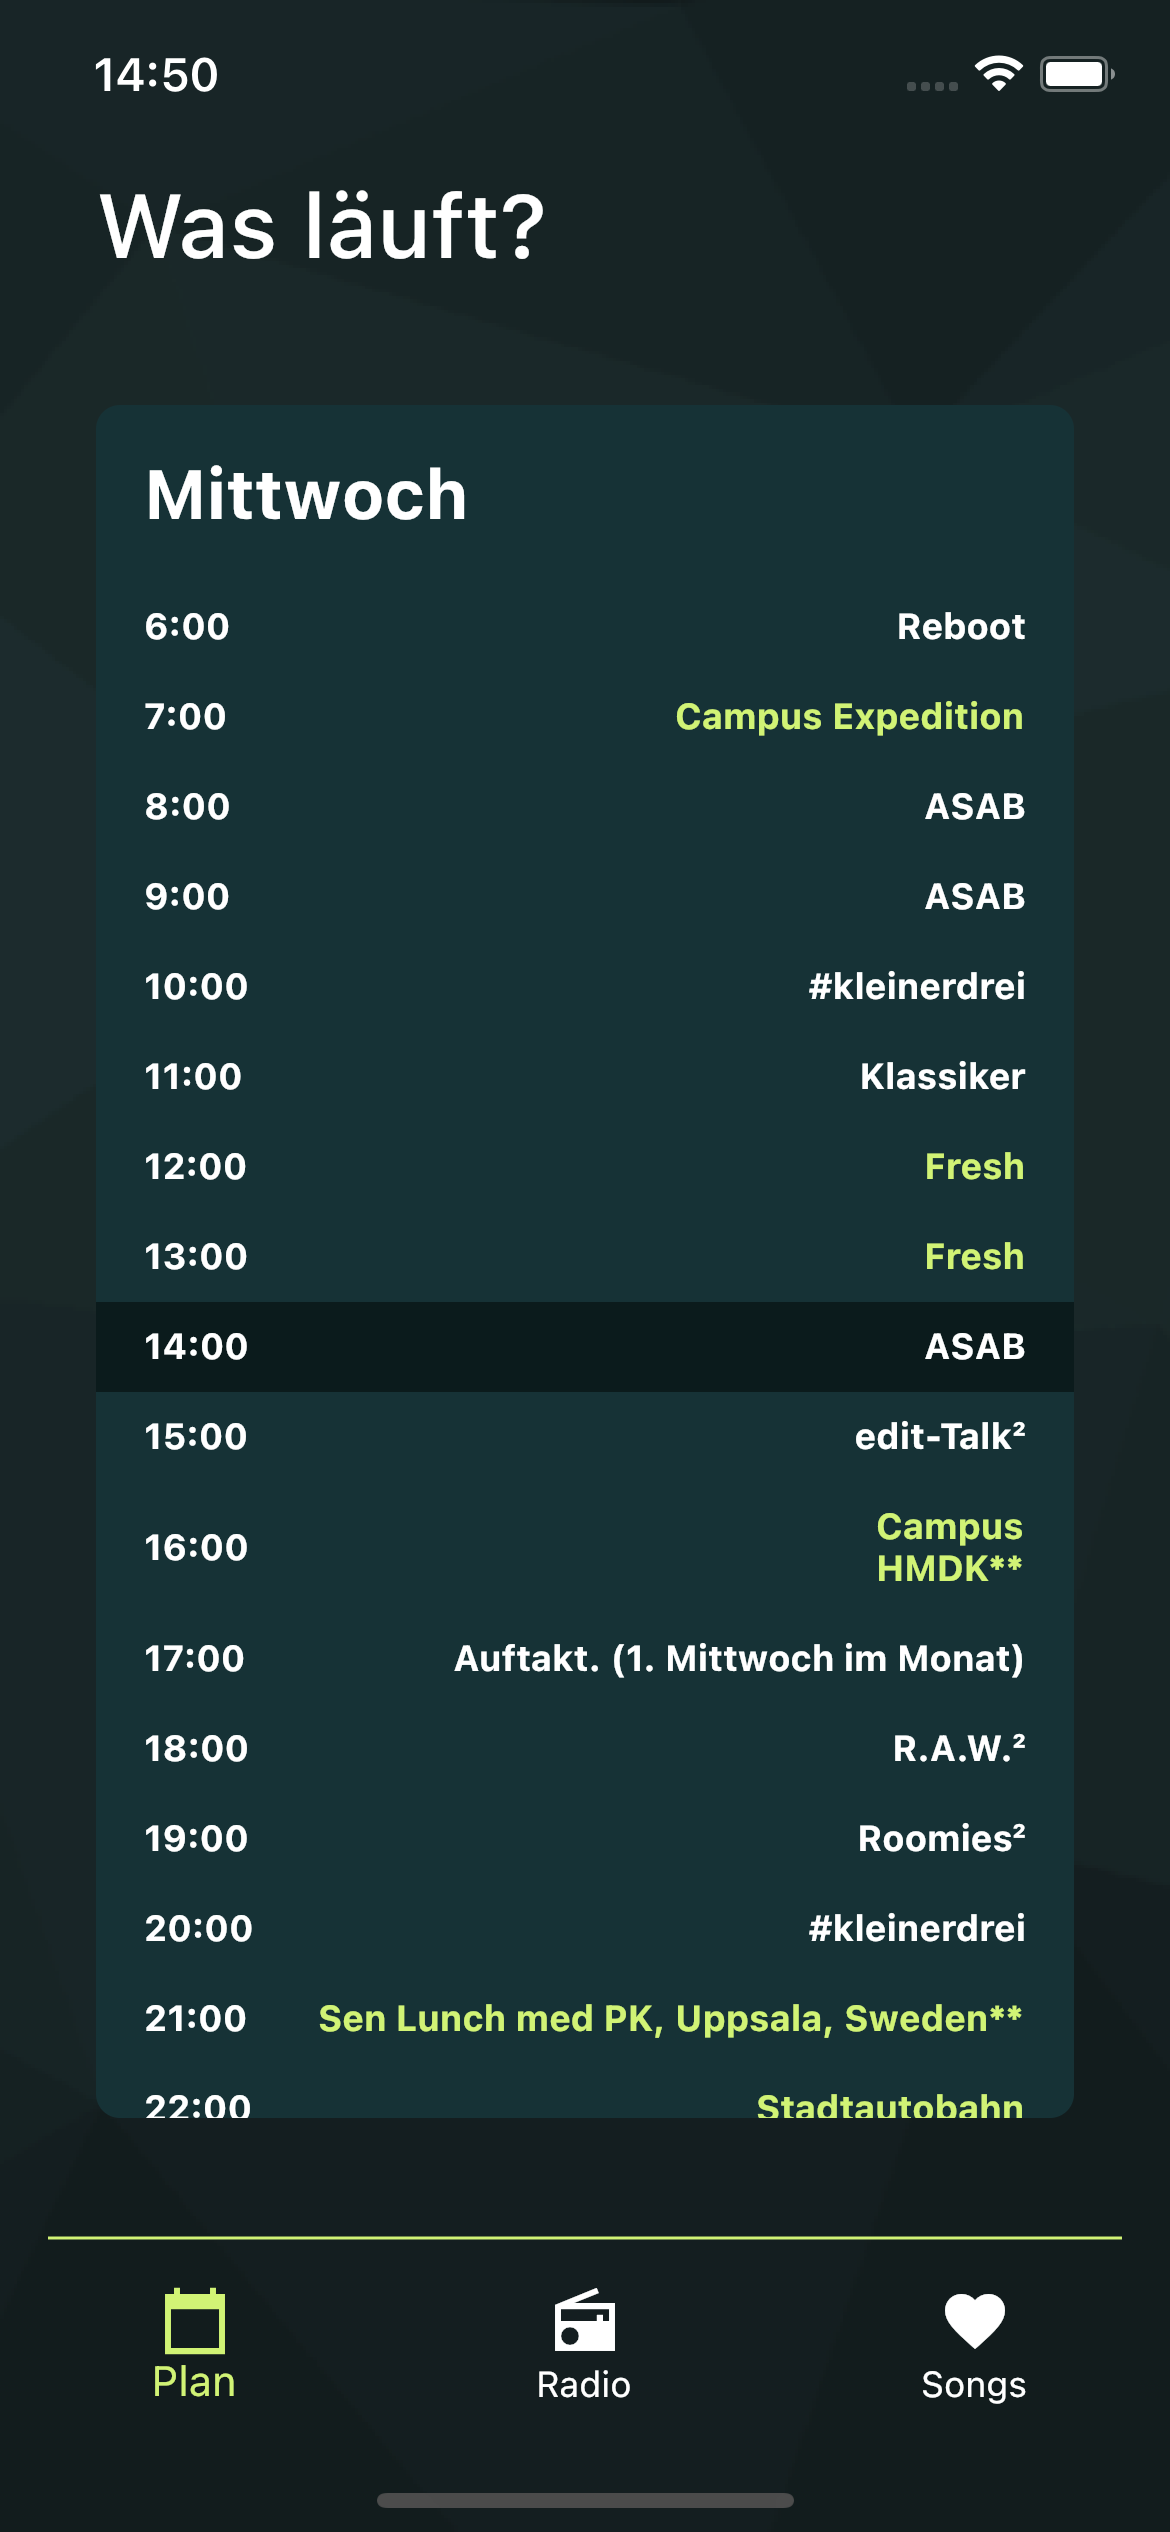This screenshot has height=2532, width=1170.
Task: Tap the Songs heart icon
Action: [x=974, y=2320]
